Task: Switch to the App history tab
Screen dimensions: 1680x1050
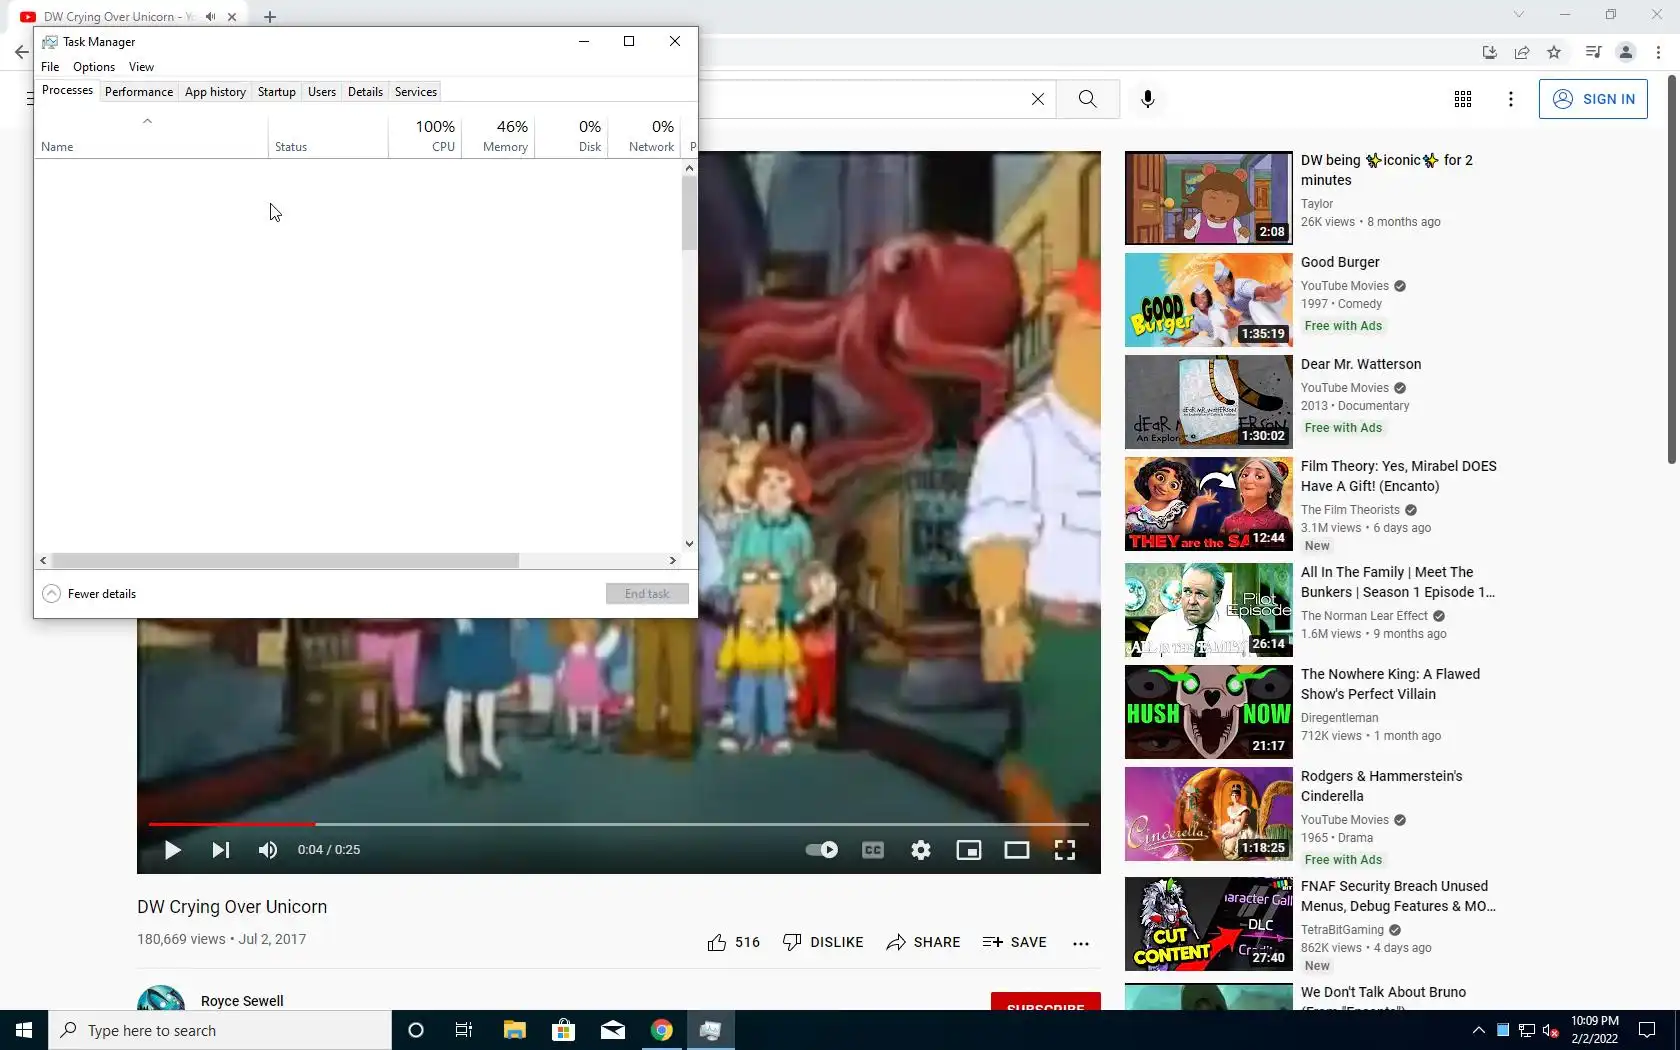Action: click(215, 92)
